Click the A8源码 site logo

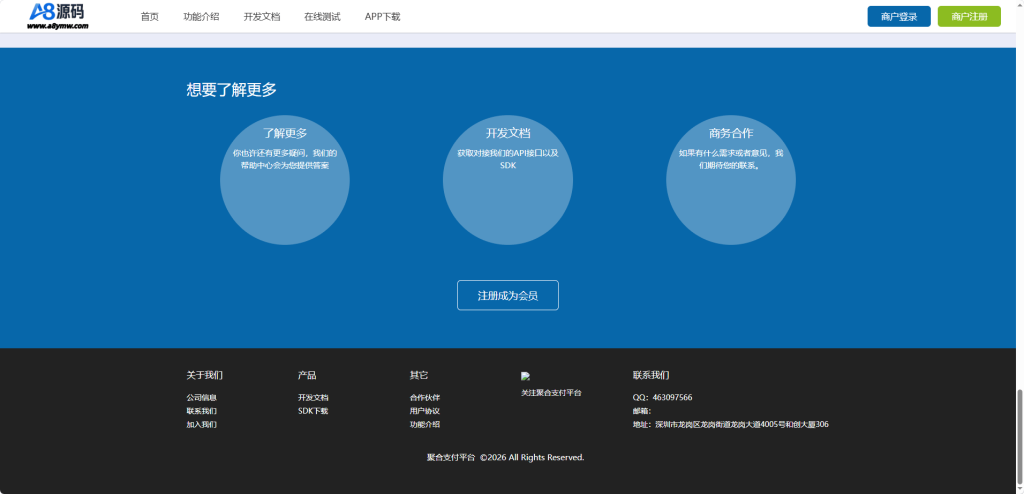pyautogui.click(x=57, y=16)
